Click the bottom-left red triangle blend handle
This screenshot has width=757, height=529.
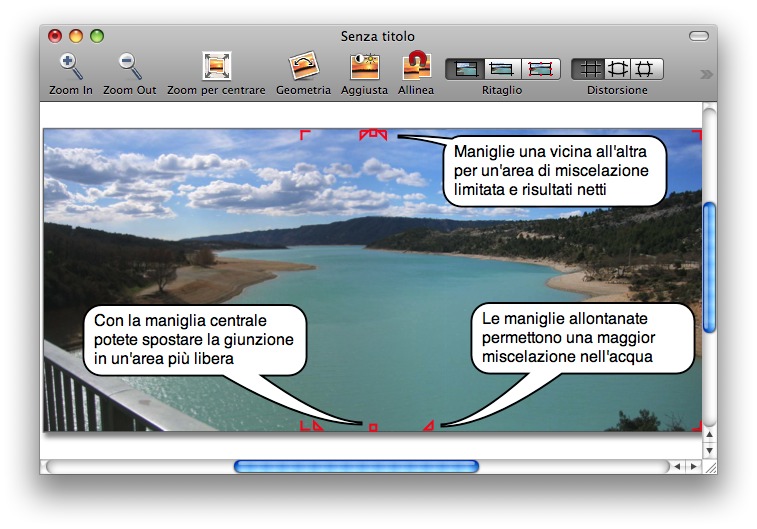pos(317,426)
